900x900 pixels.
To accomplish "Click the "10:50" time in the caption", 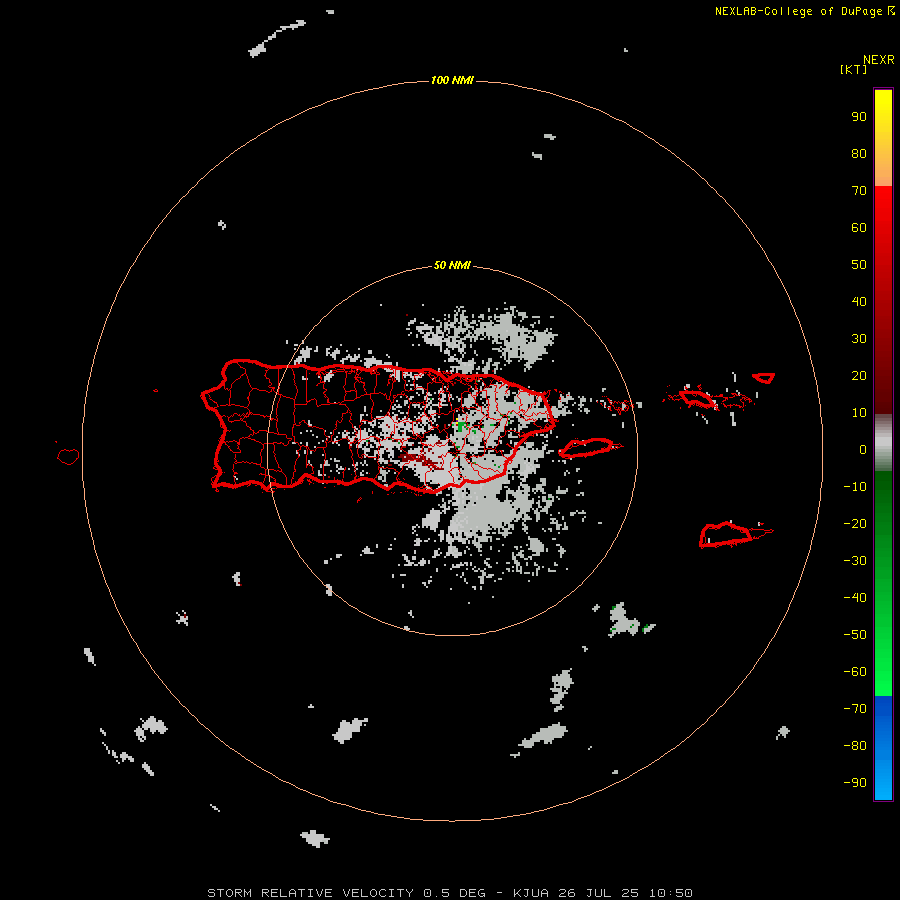I will click(x=670, y=893).
